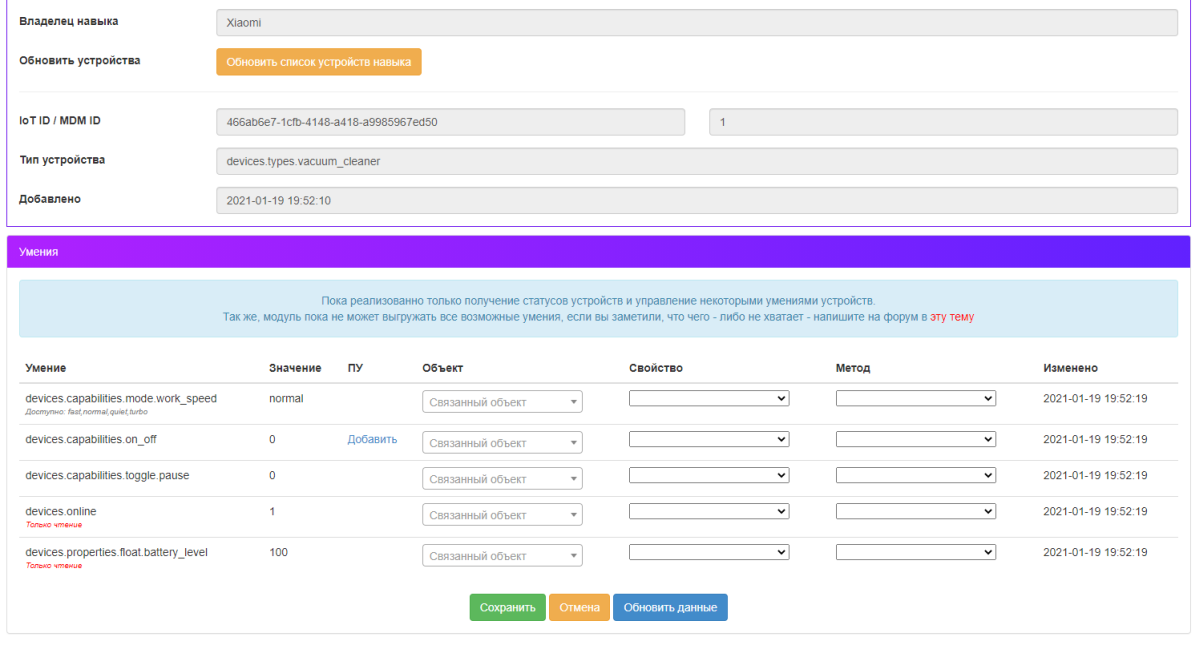
Task: Click the orange 'Обновить список устройств навыка' button
Action: [319, 62]
